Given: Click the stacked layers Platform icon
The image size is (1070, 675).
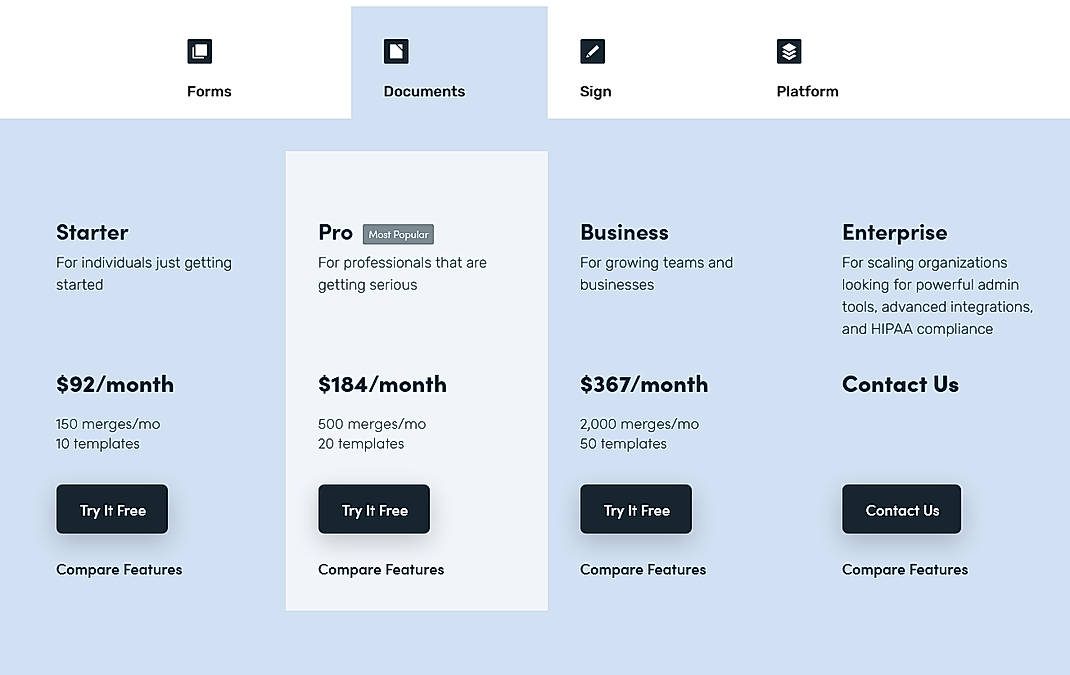Looking at the screenshot, I should (788, 51).
